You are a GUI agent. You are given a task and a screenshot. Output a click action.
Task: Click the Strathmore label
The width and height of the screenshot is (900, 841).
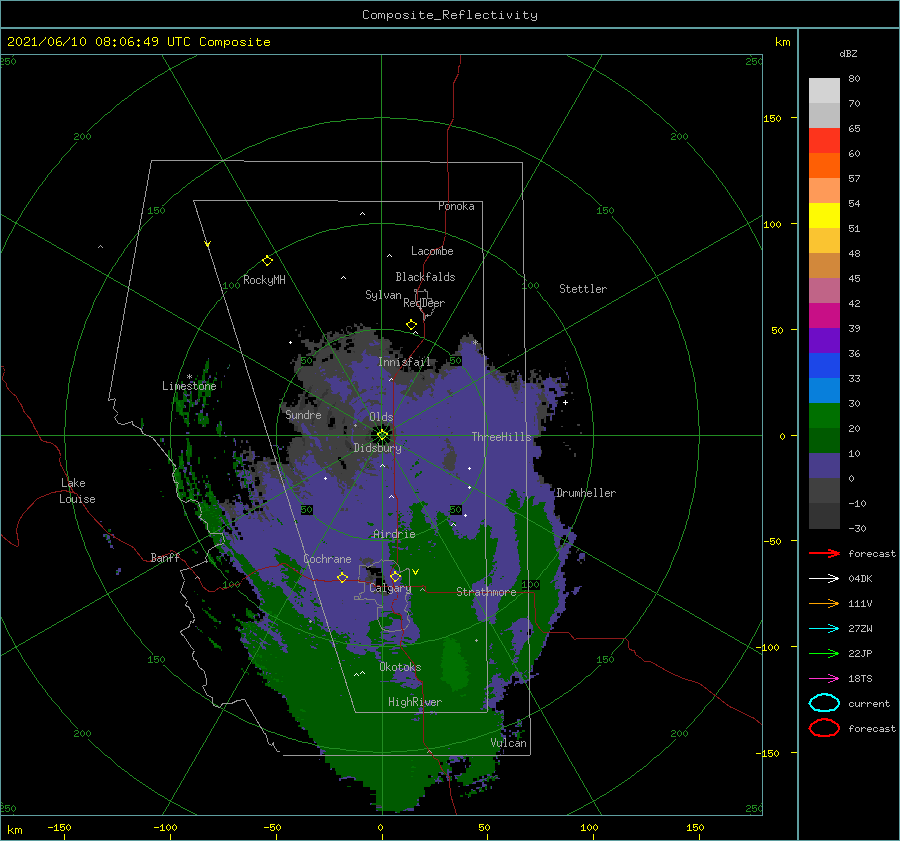(486, 592)
